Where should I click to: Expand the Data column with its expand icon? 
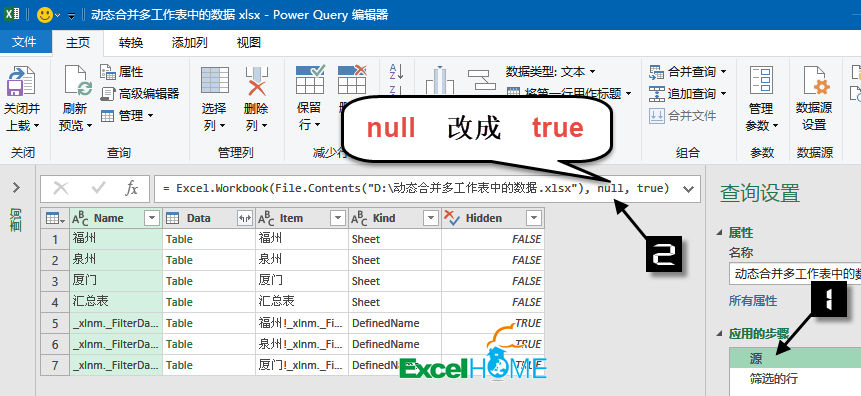tap(245, 219)
